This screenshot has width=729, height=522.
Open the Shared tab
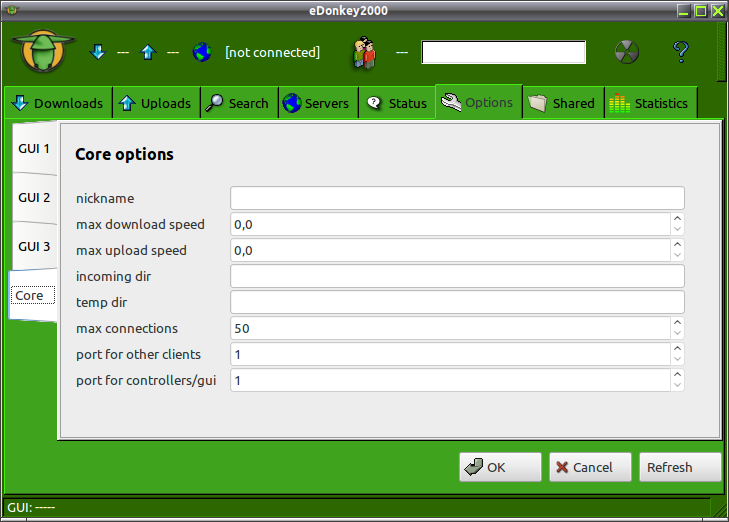coord(563,103)
